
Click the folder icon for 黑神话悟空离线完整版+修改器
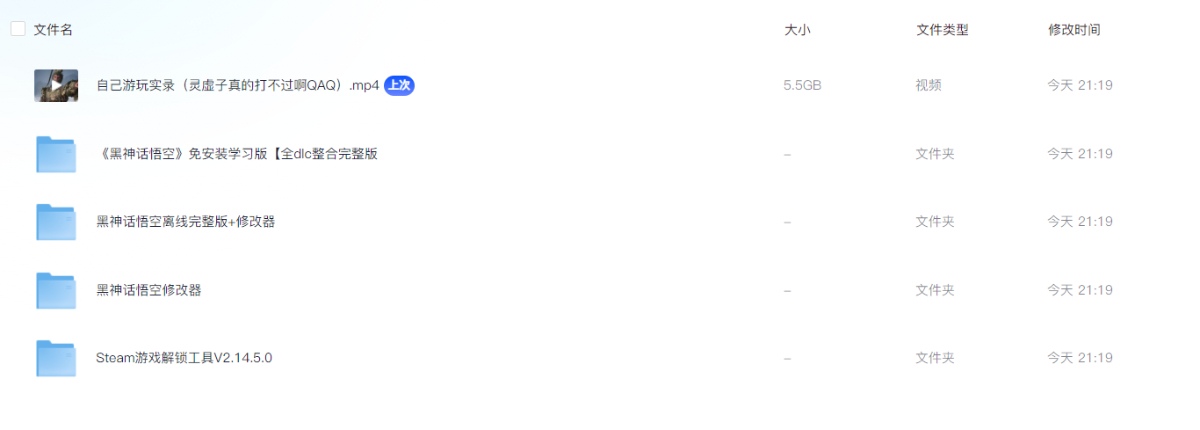(x=56, y=222)
